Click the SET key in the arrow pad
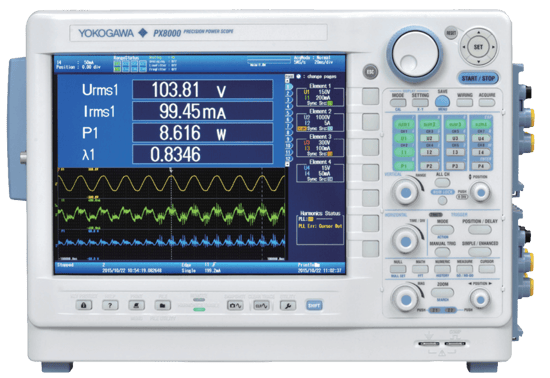The height and width of the screenshot is (378, 550). (x=478, y=47)
